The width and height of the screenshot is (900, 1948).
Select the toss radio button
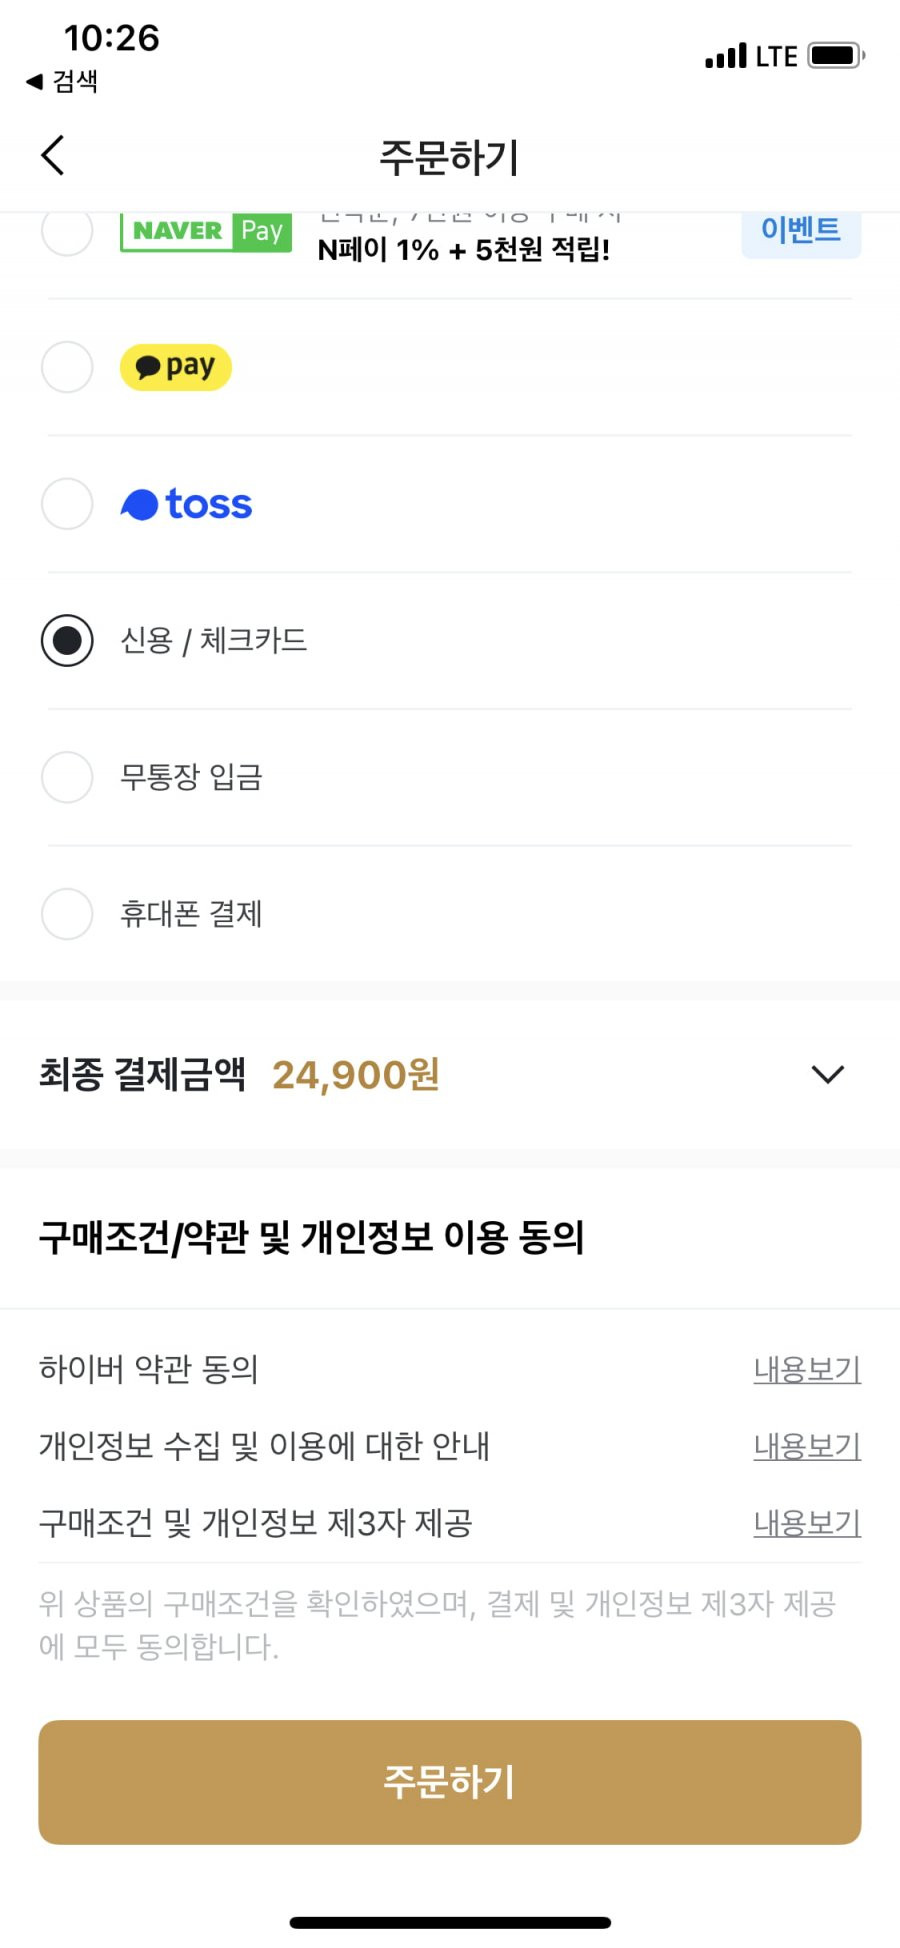click(x=67, y=503)
